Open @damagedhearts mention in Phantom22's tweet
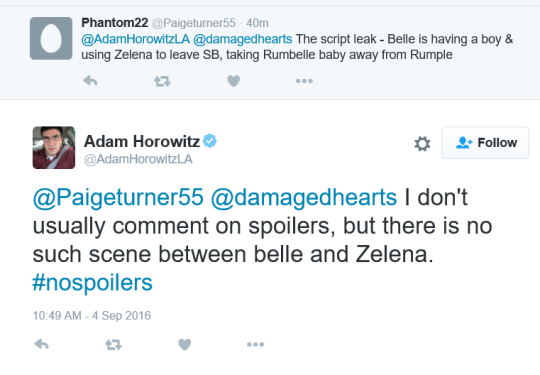This screenshot has height=375, width=540. (243, 39)
